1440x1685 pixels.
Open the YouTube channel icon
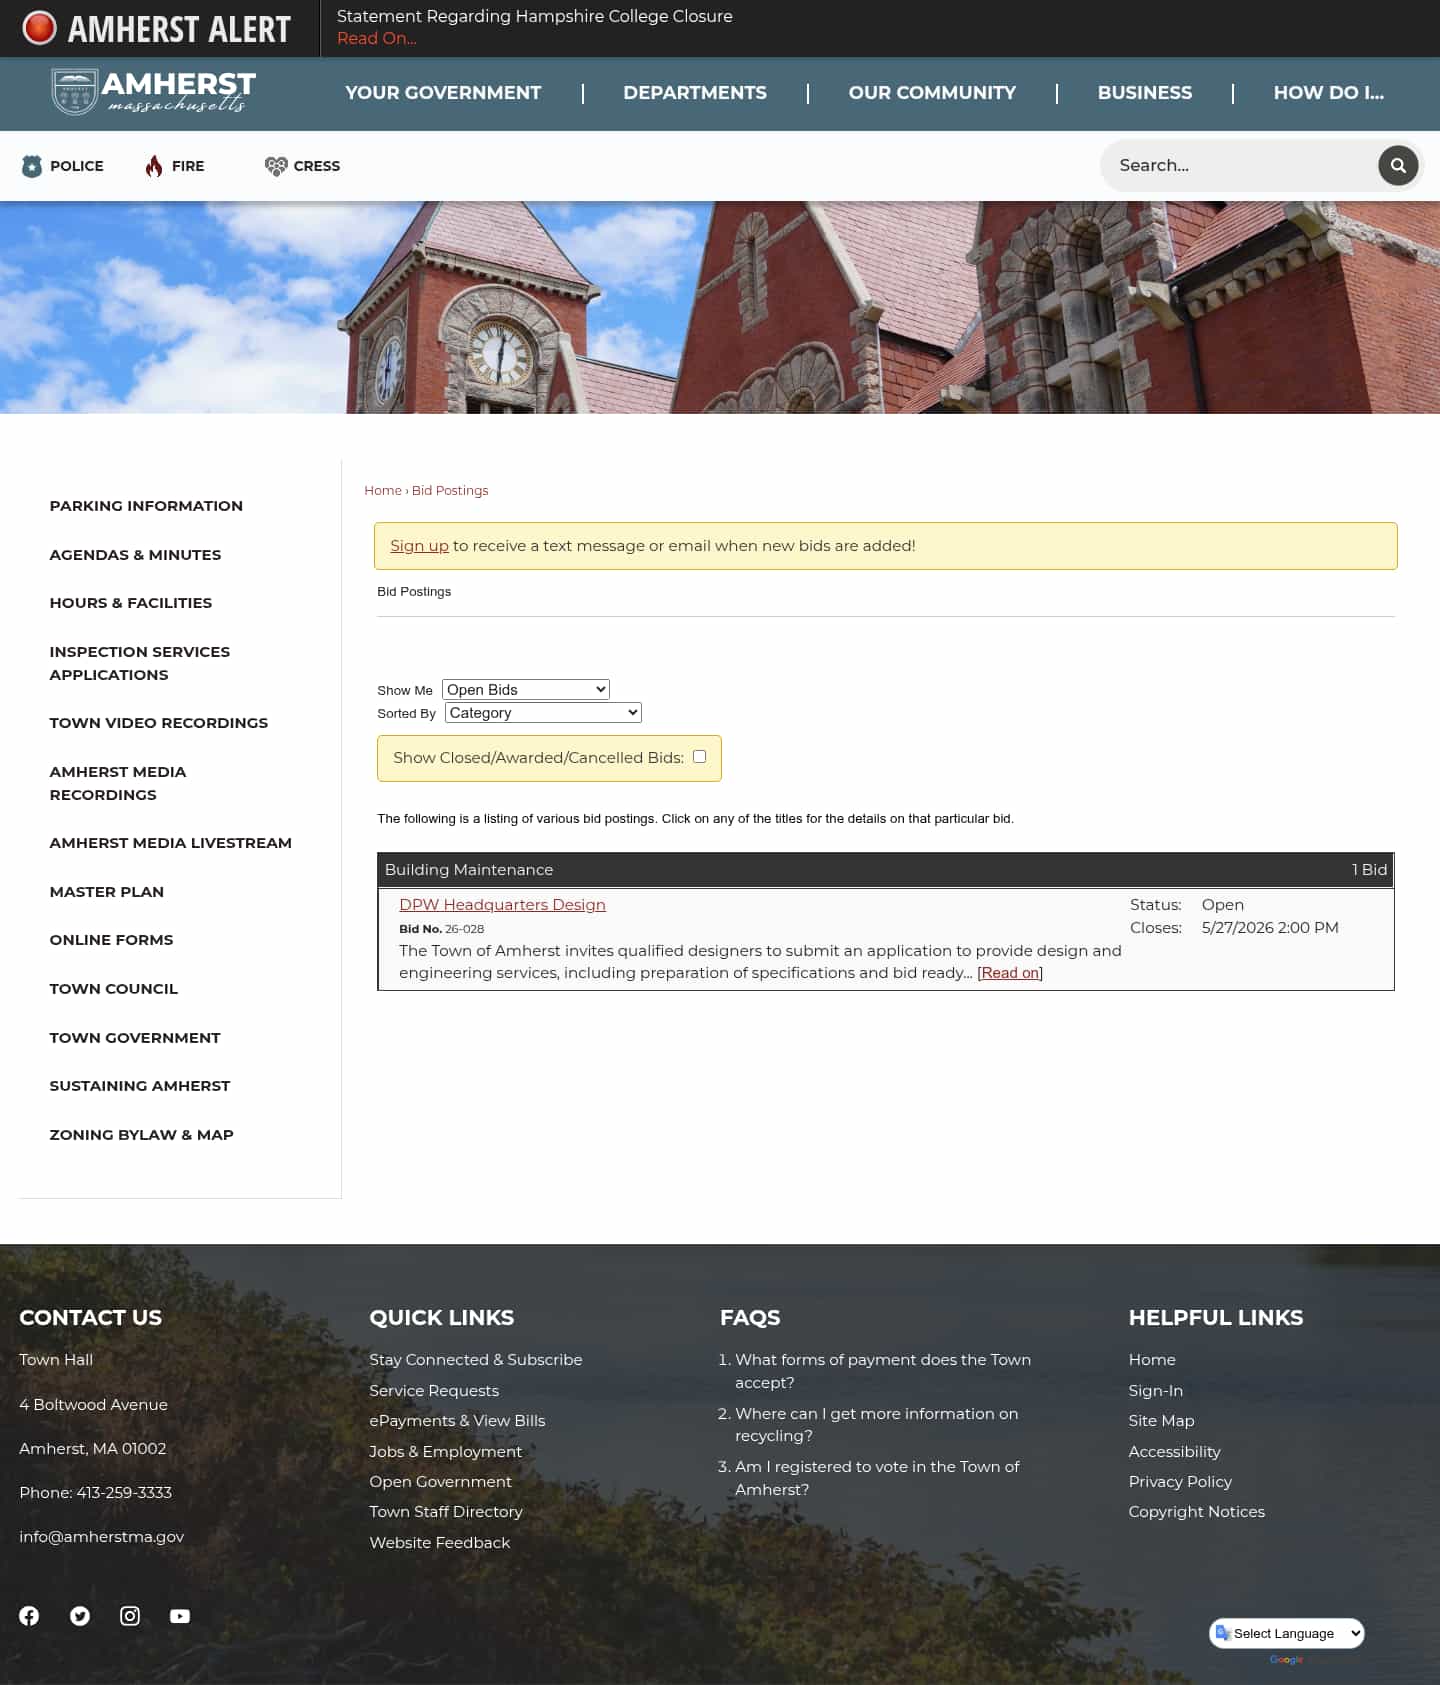[180, 1616]
